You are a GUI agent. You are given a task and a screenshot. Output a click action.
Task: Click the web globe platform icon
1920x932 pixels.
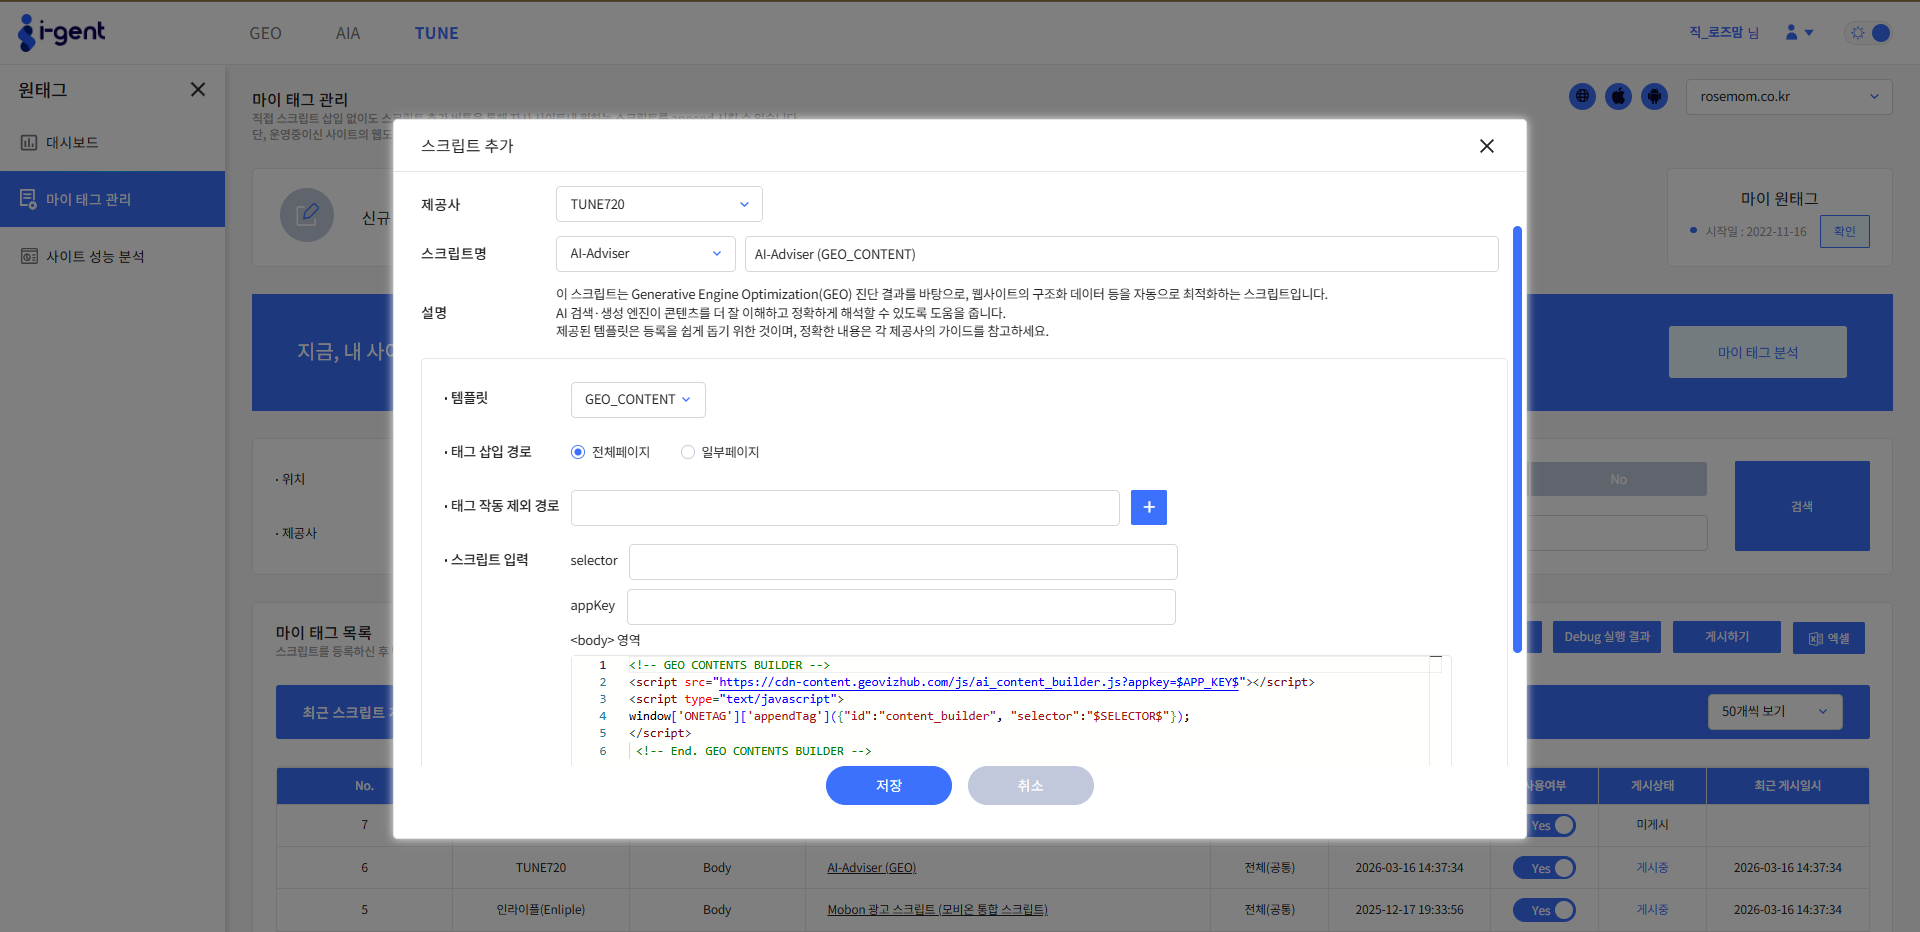pos(1582,97)
